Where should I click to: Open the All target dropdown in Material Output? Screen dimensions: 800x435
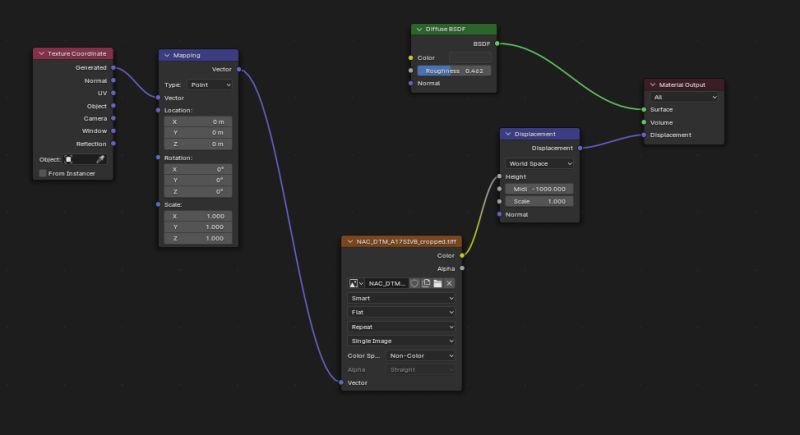[684, 97]
